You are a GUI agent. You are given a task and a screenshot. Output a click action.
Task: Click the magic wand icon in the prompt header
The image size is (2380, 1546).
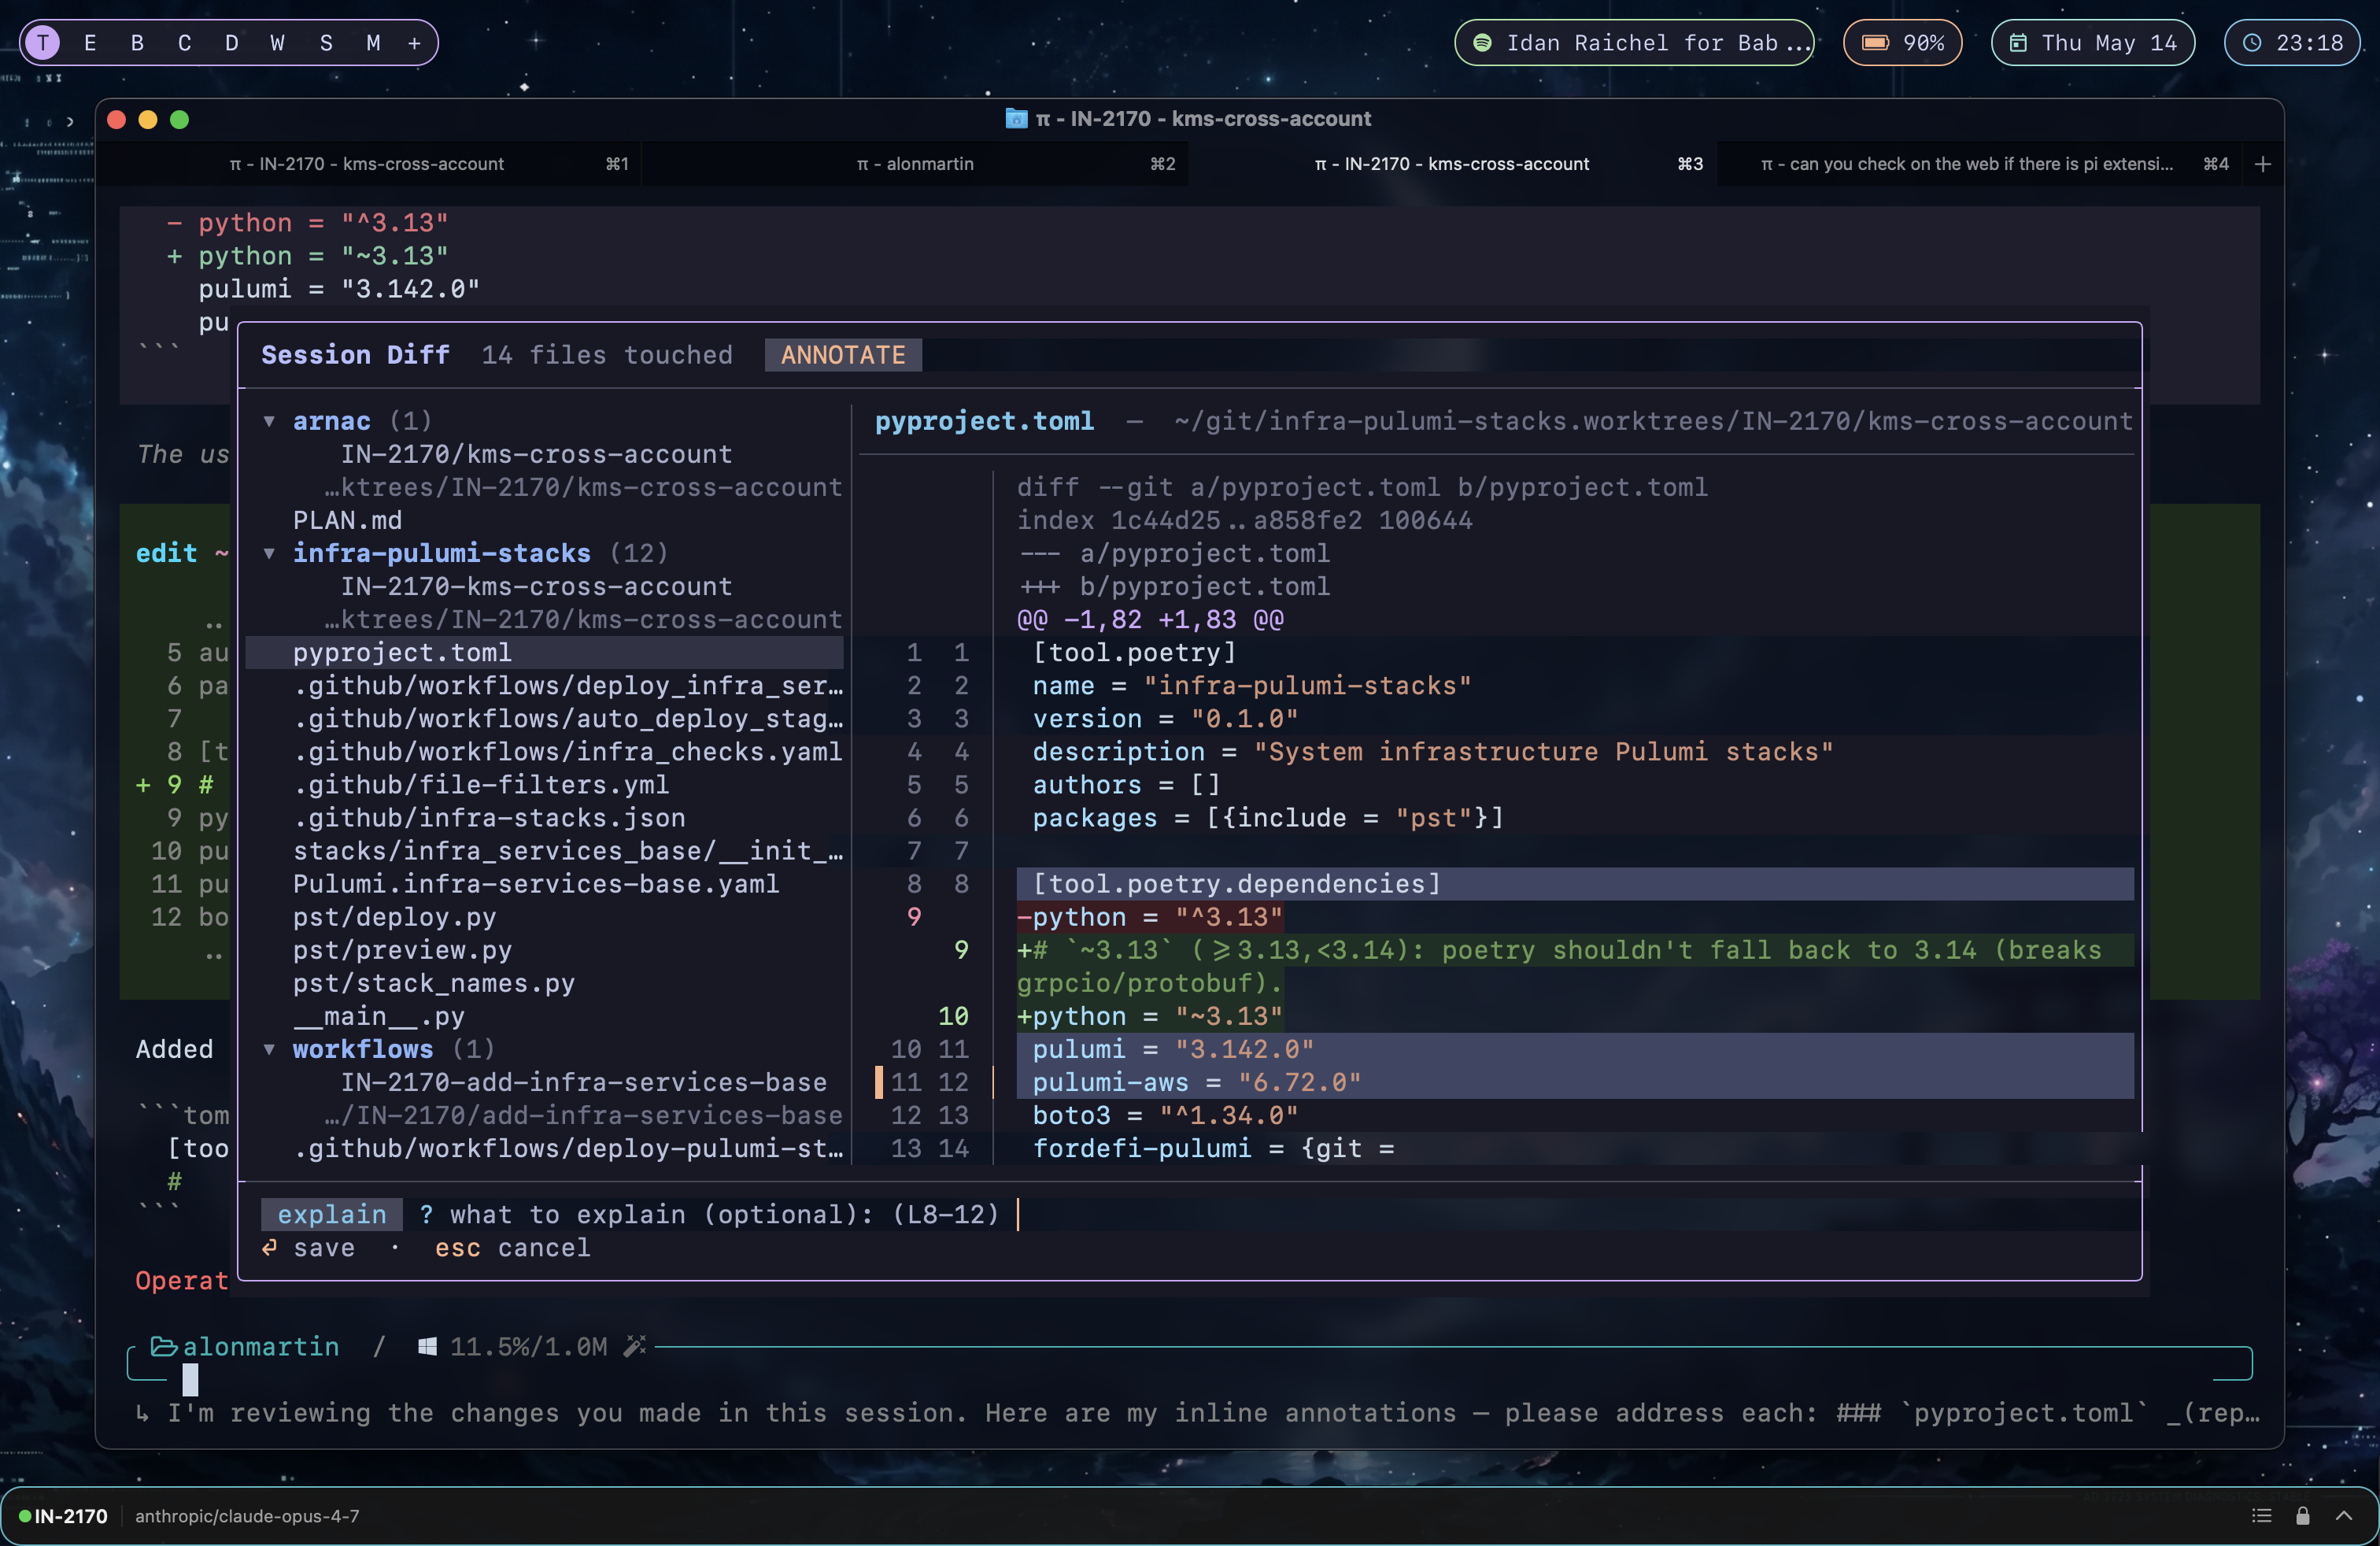pyautogui.click(x=635, y=1346)
